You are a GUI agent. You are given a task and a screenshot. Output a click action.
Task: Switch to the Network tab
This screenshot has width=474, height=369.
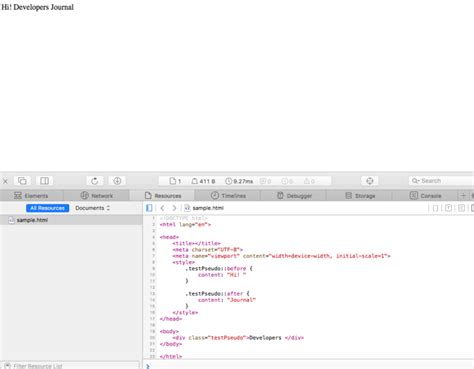97,196
